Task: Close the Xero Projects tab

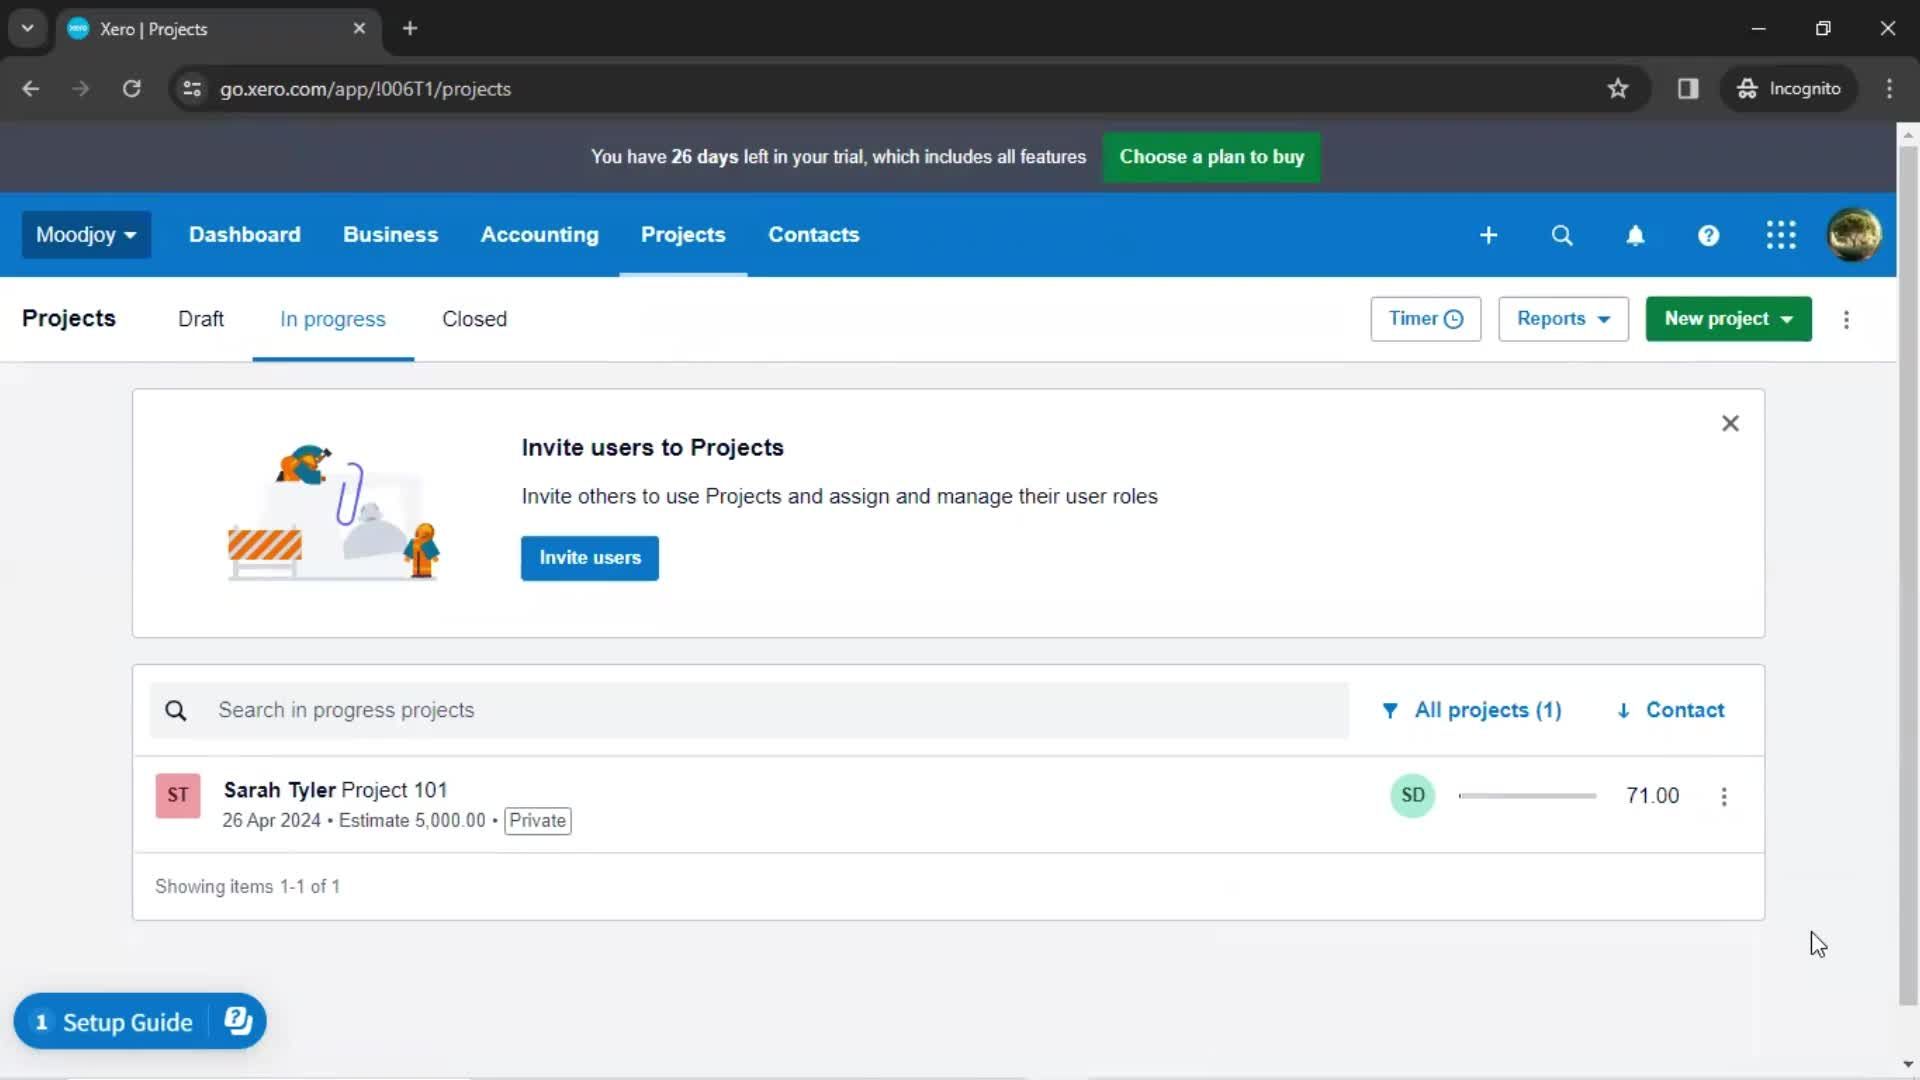Action: click(x=359, y=28)
